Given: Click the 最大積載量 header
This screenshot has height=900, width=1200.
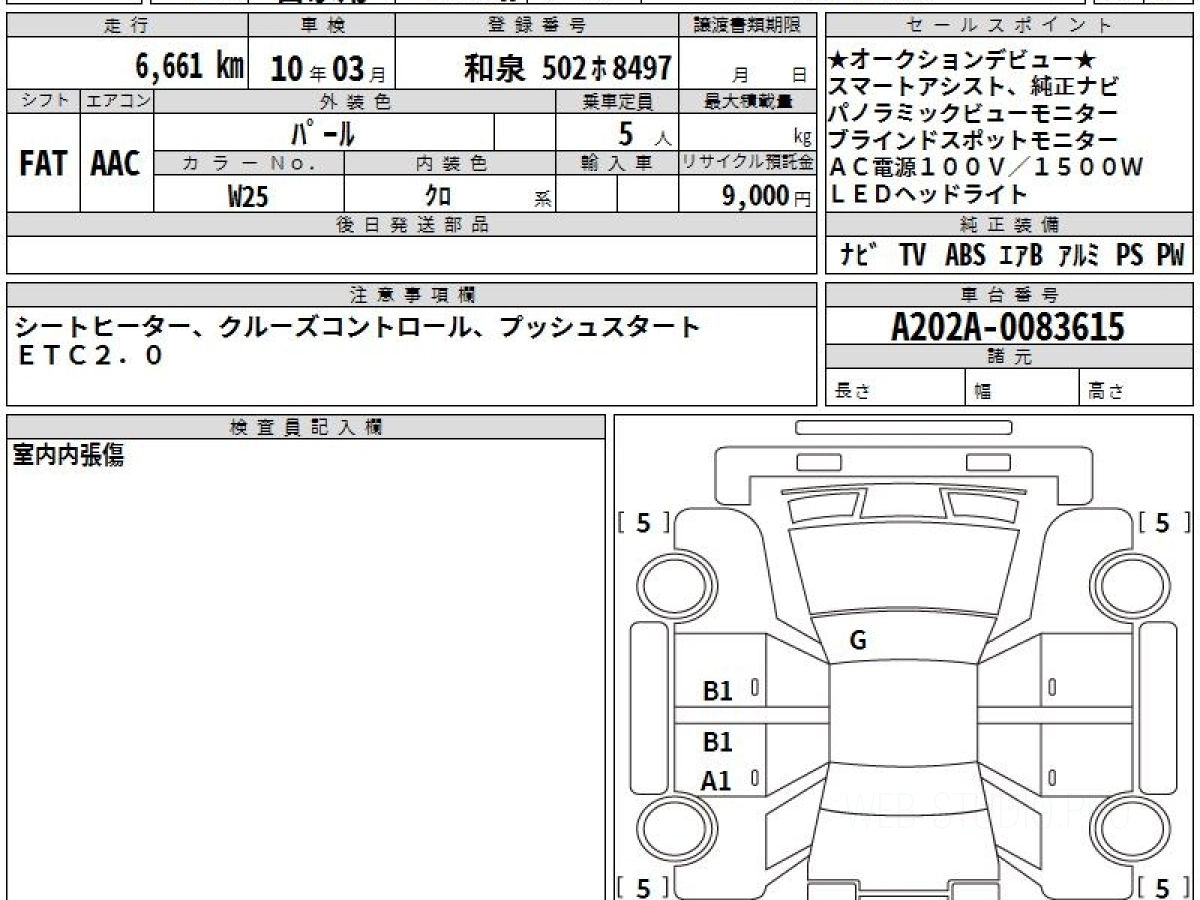Looking at the screenshot, I should coord(749,101).
